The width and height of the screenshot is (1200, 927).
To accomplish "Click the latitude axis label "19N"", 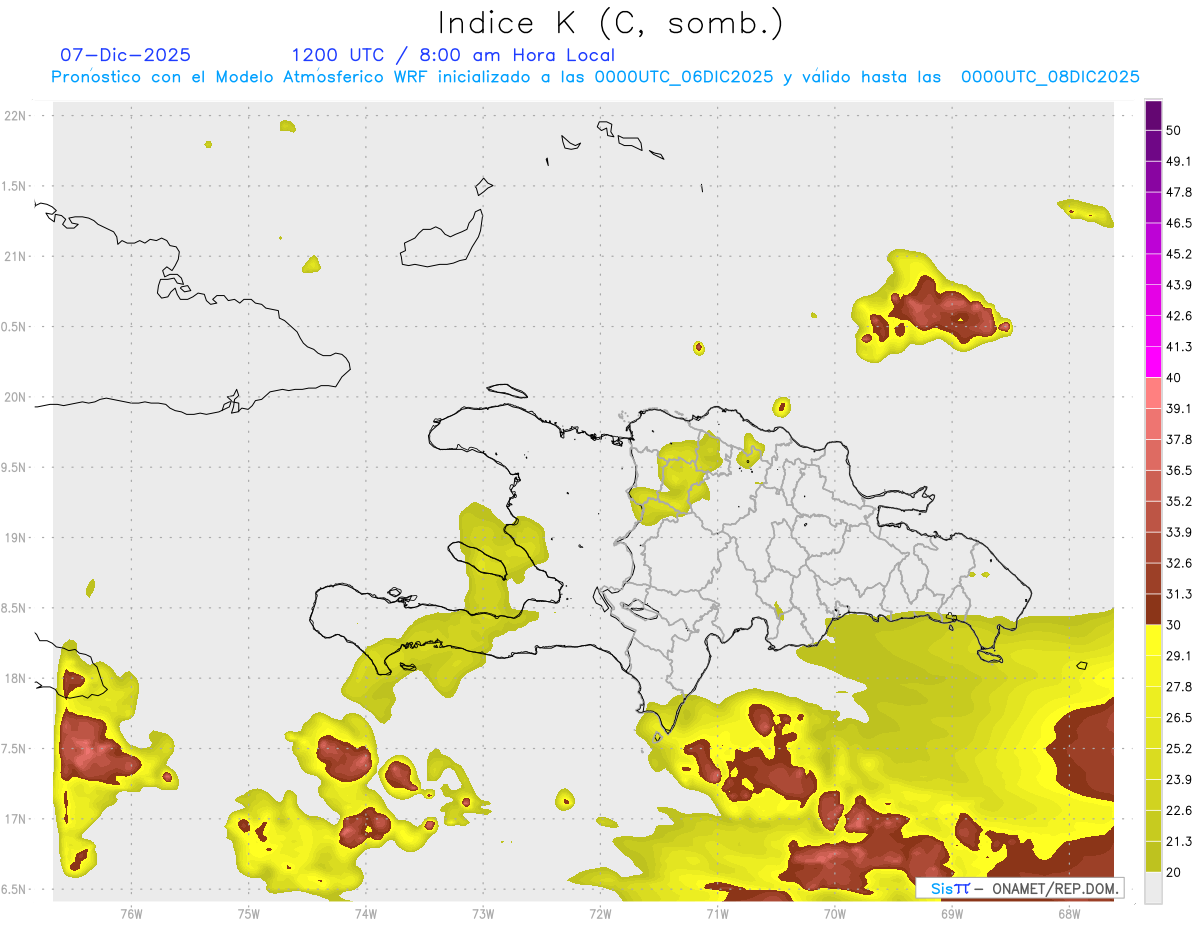I will (15, 538).
